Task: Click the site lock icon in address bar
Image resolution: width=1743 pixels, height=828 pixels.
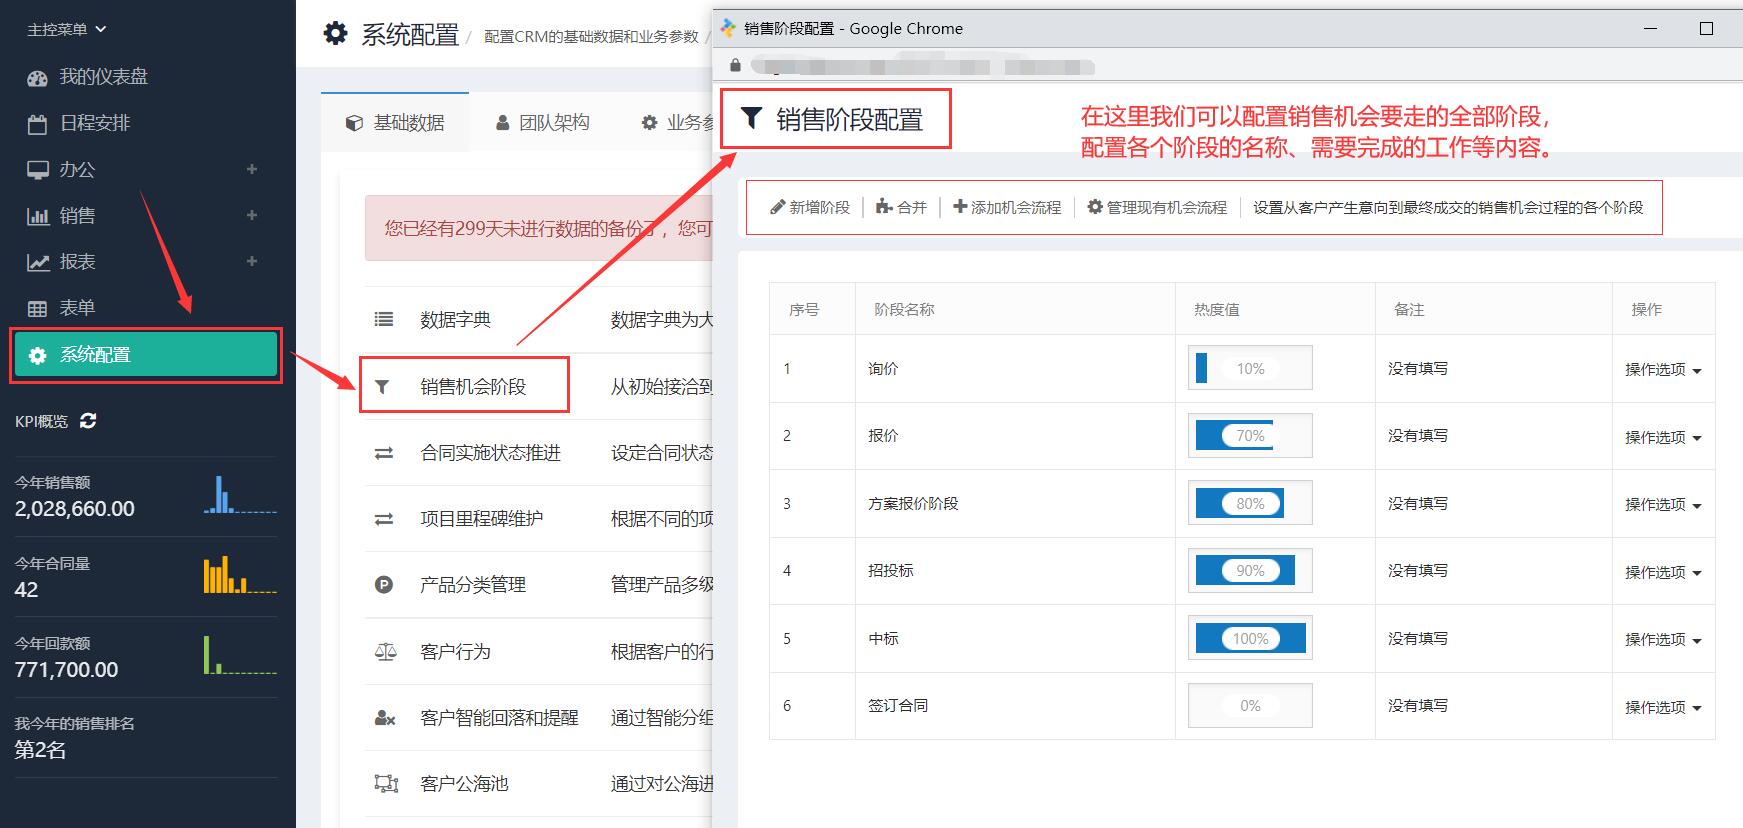Action: pyautogui.click(x=736, y=66)
